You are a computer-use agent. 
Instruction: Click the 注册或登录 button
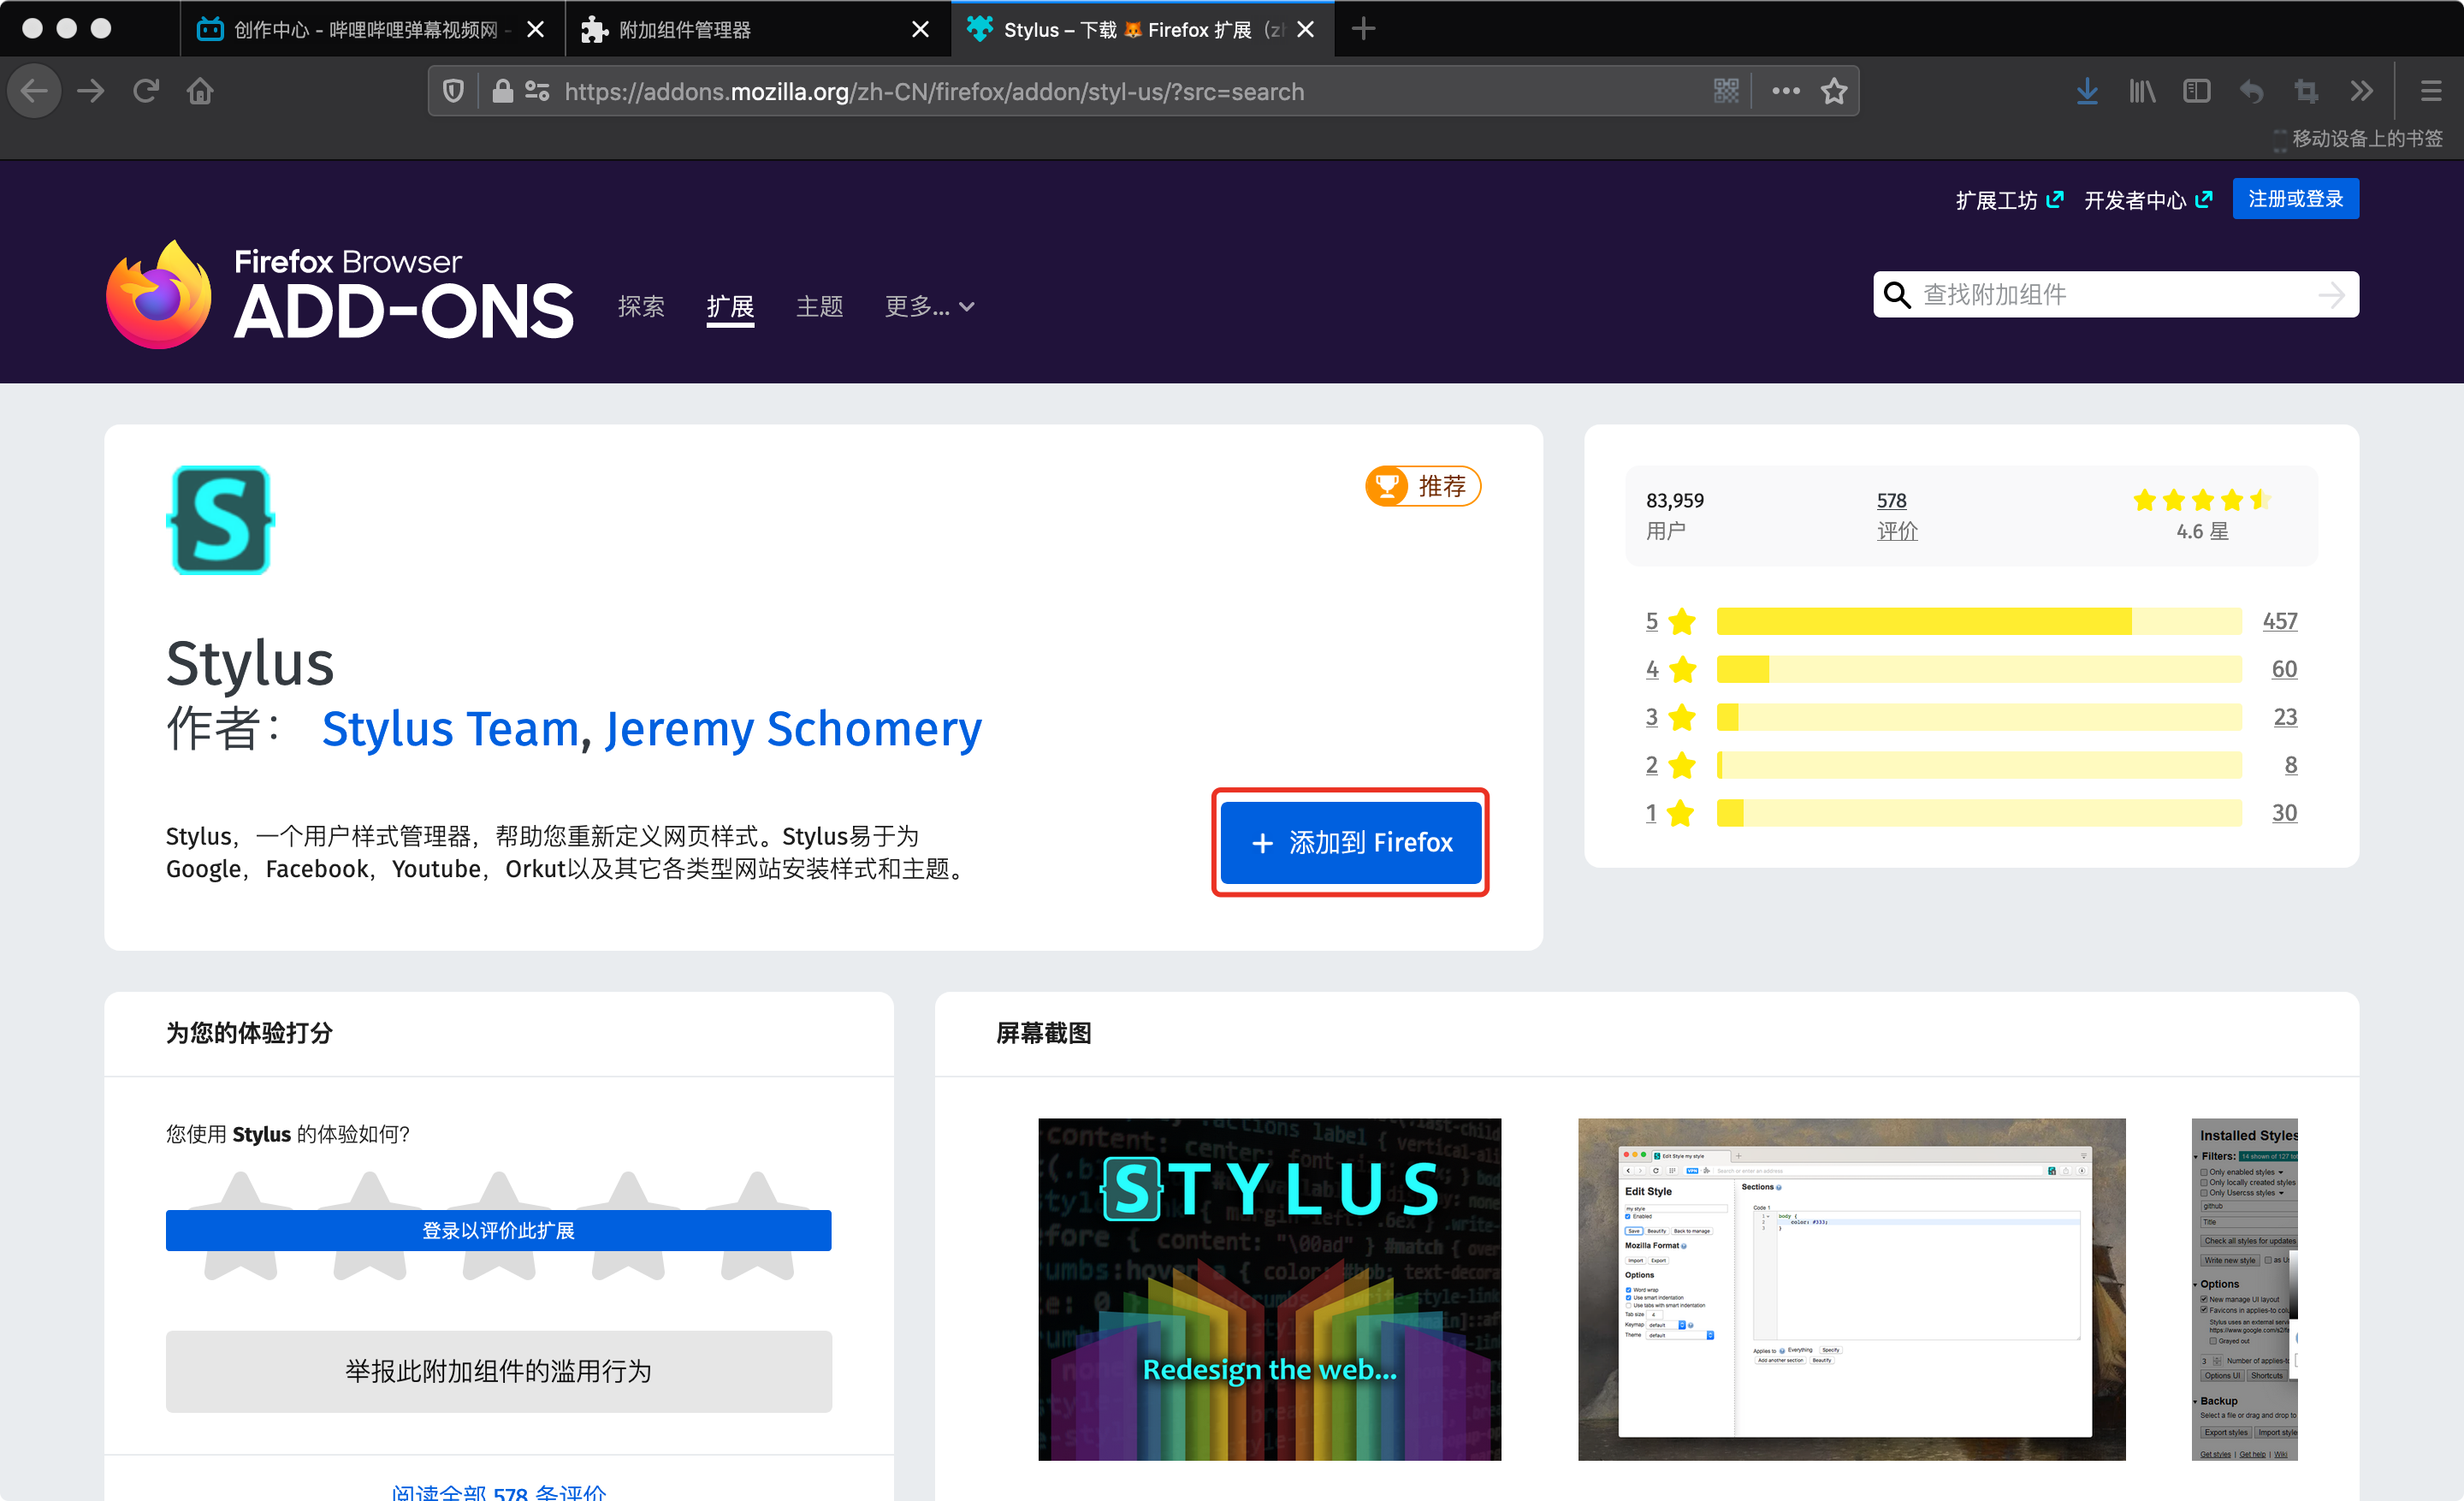click(2295, 198)
